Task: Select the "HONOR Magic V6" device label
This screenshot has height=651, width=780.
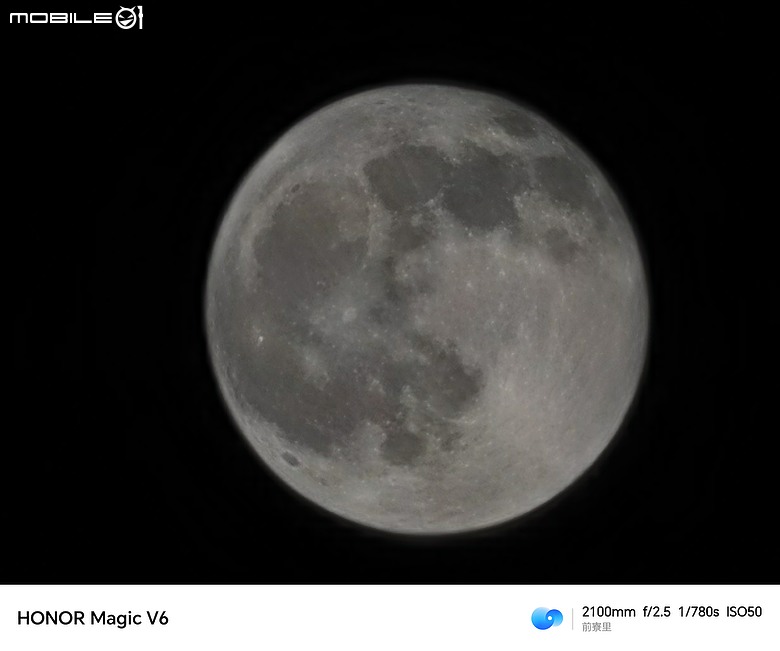Action: click(x=93, y=618)
